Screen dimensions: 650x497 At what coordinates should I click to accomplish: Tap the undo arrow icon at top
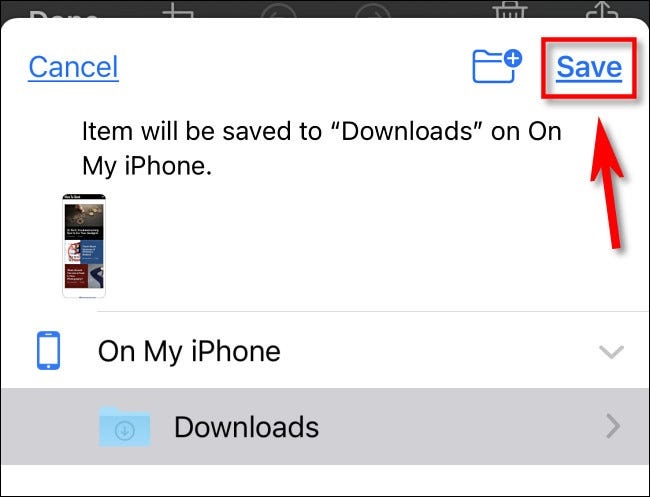279,11
